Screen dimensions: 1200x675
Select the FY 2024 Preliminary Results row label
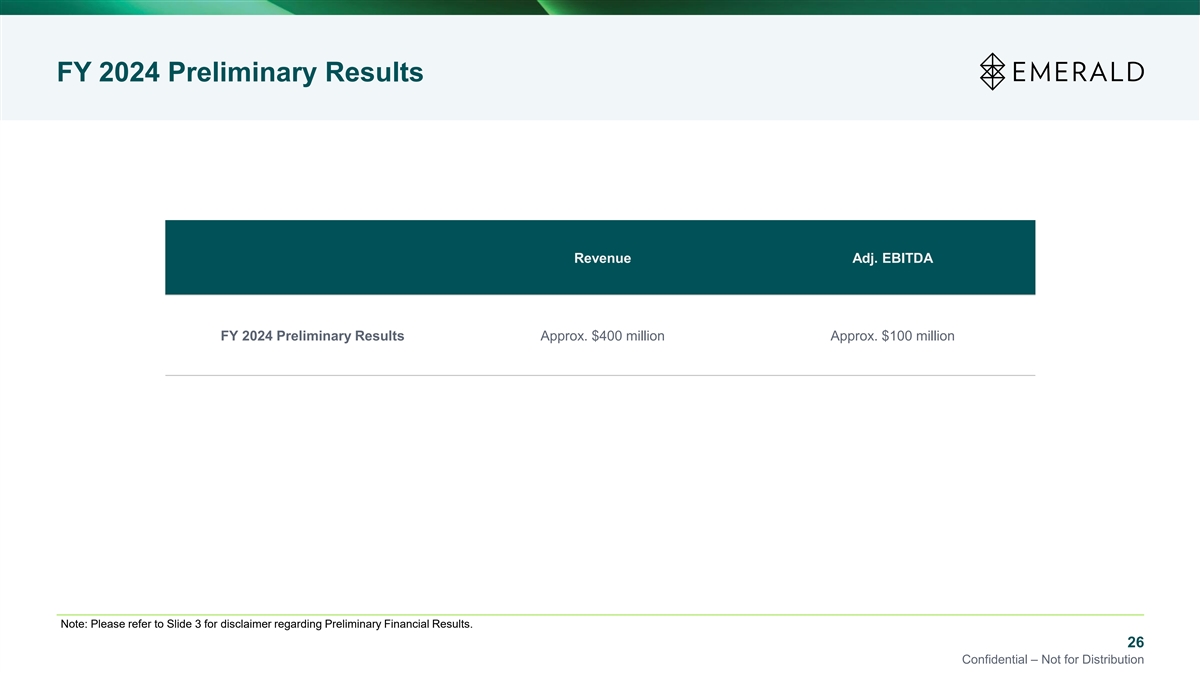312,336
